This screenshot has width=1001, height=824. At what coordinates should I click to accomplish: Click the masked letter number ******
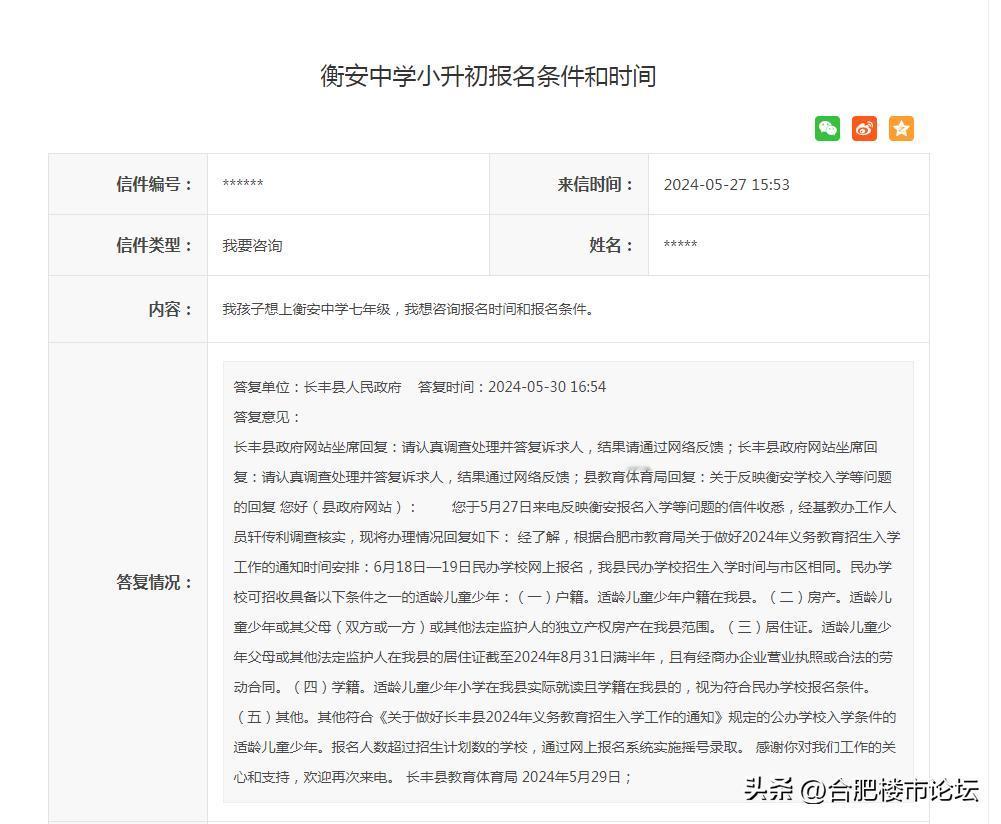pyautogui.click(x=243, y=184)
